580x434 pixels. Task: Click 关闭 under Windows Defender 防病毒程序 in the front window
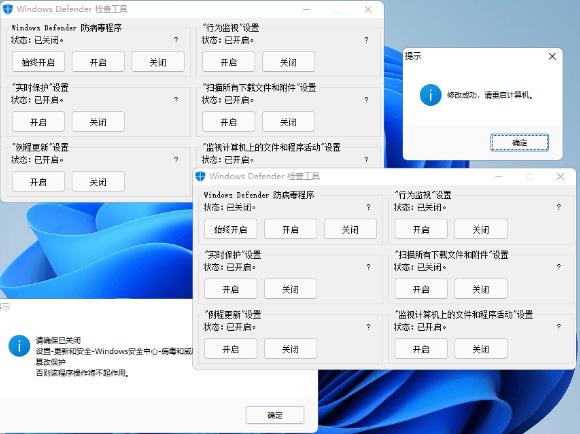[x=350, y=229]
